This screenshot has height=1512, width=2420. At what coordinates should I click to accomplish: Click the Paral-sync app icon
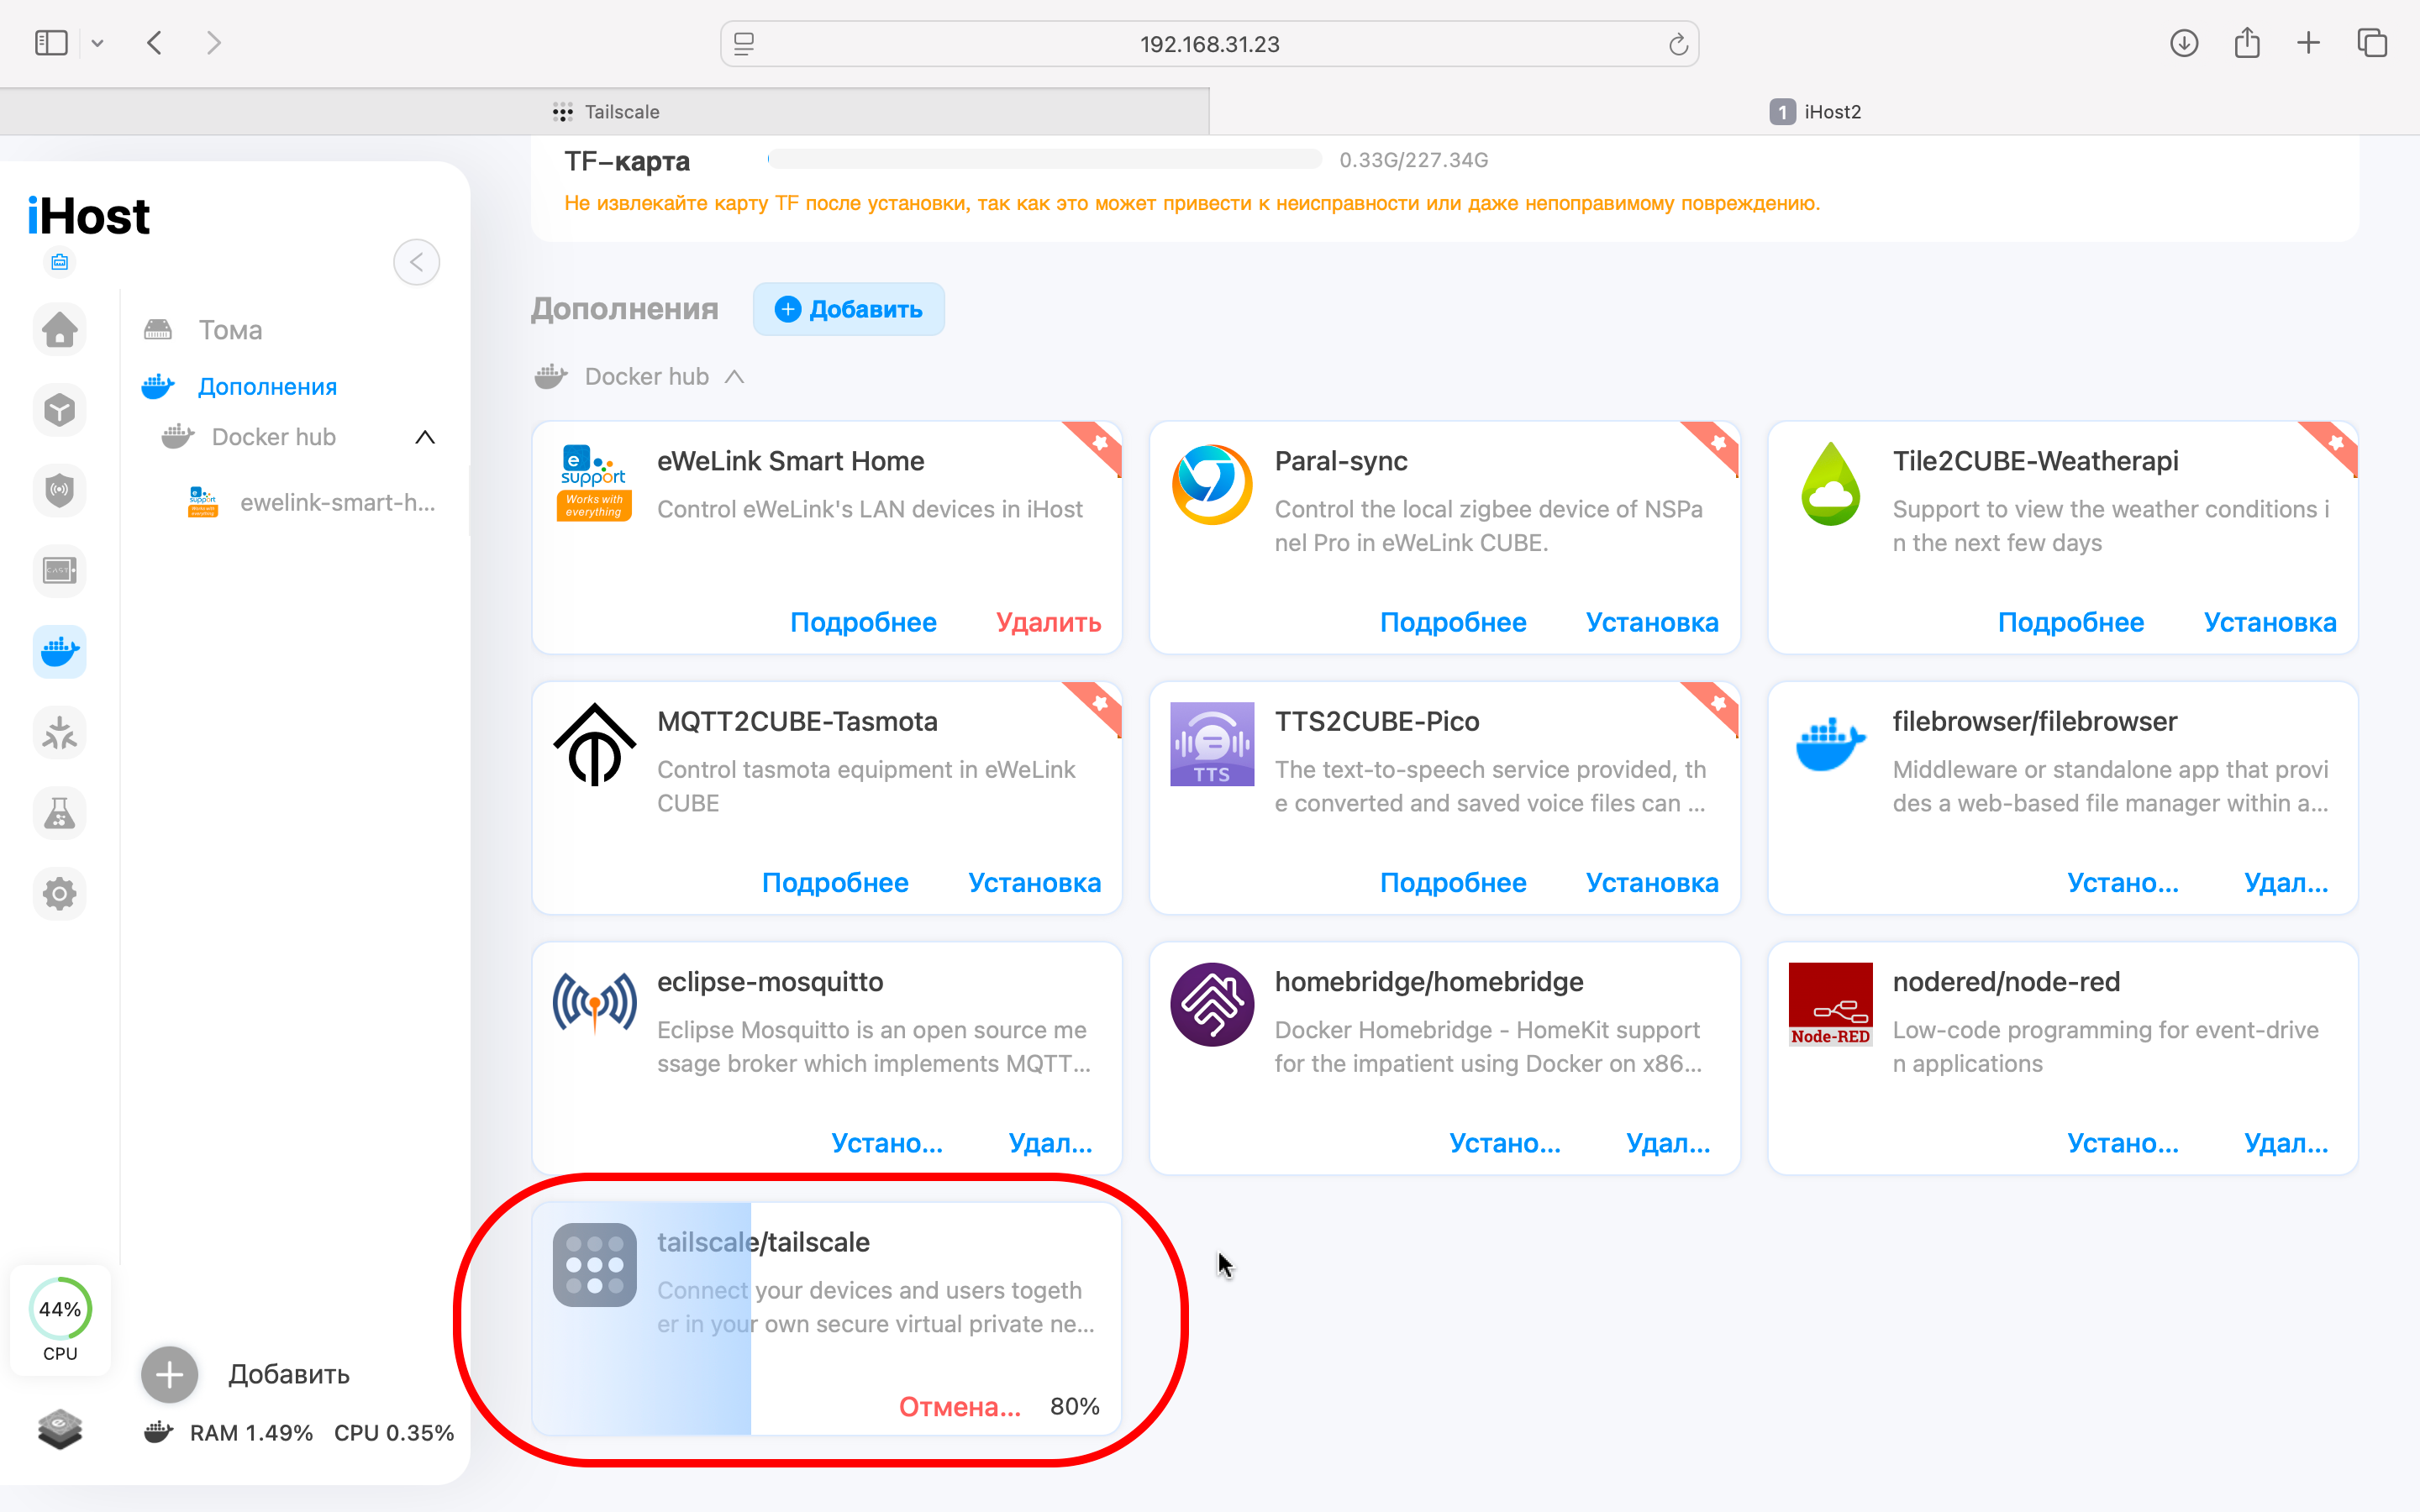[1212, 484]
